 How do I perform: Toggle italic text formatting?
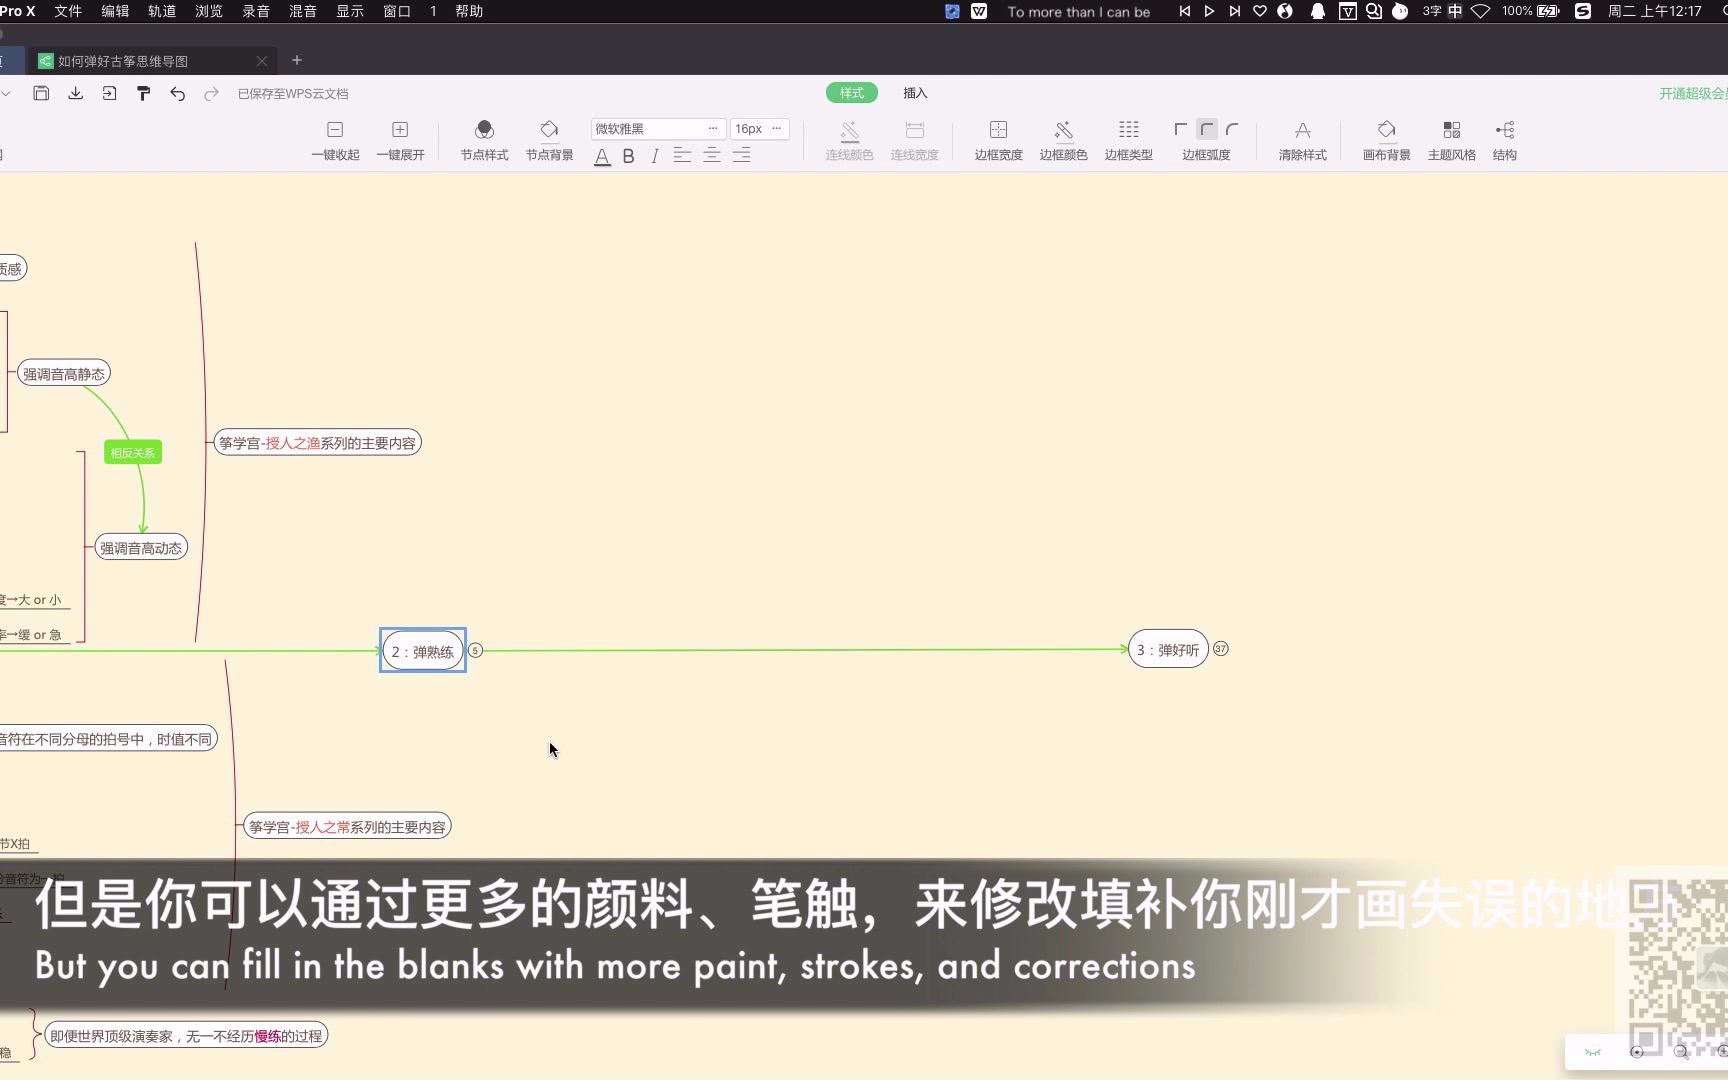coord(655,156)
